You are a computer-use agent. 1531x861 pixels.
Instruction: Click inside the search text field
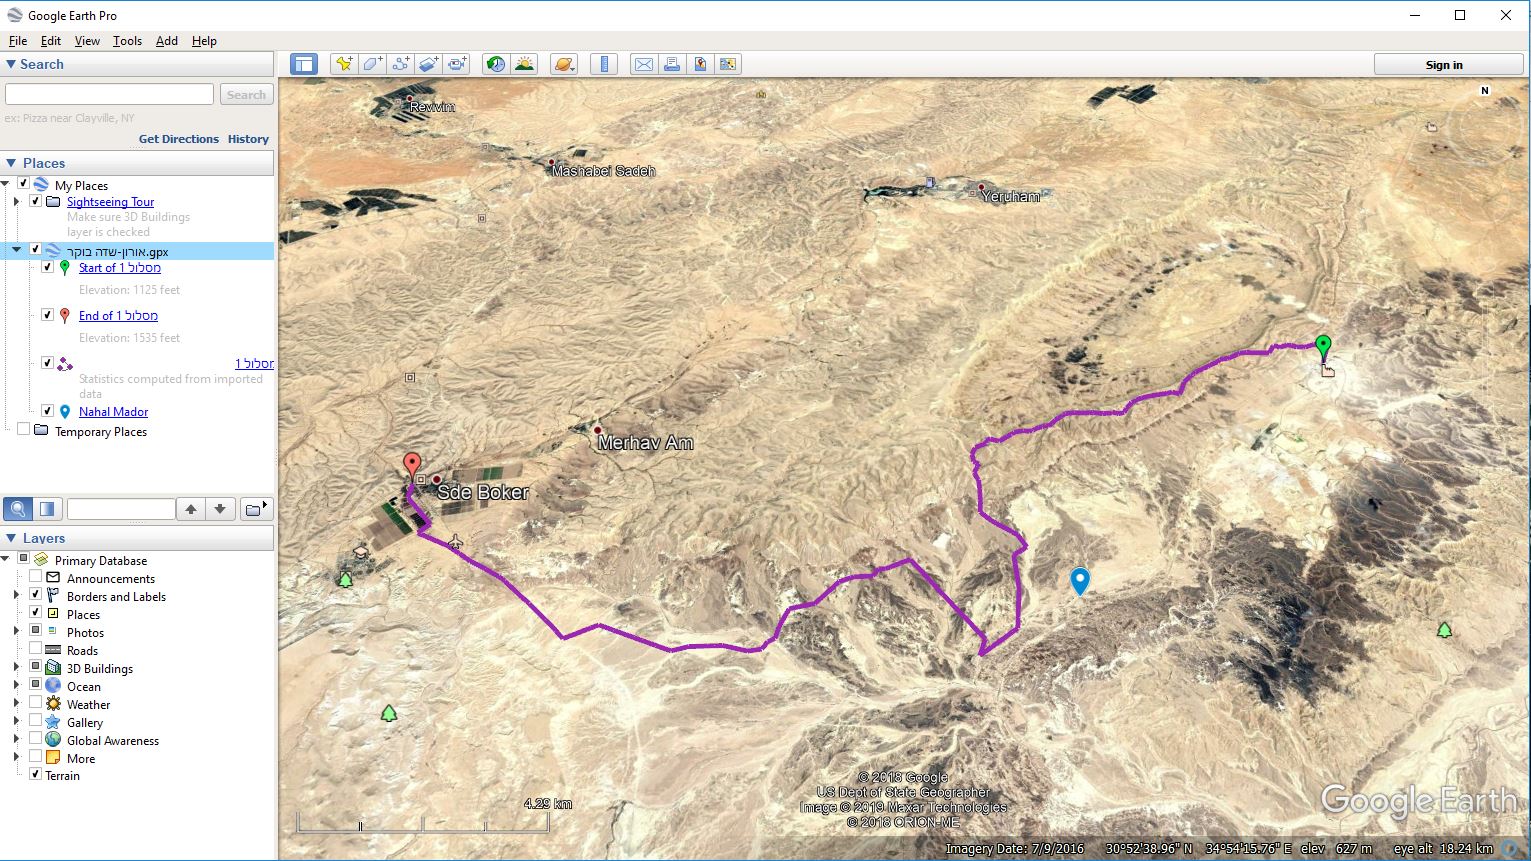pyautogui.click(x=109, y=94)
